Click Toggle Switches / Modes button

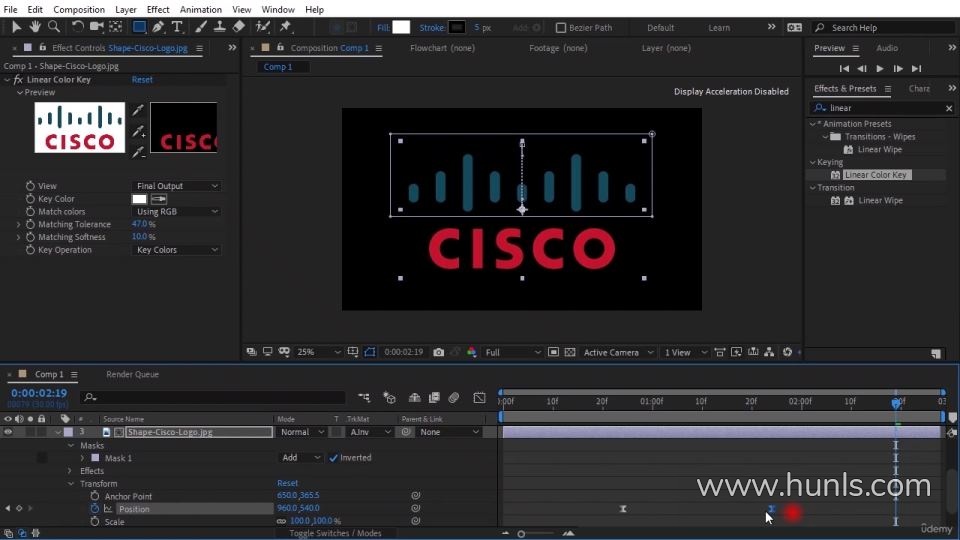click(x=335, y=533)
